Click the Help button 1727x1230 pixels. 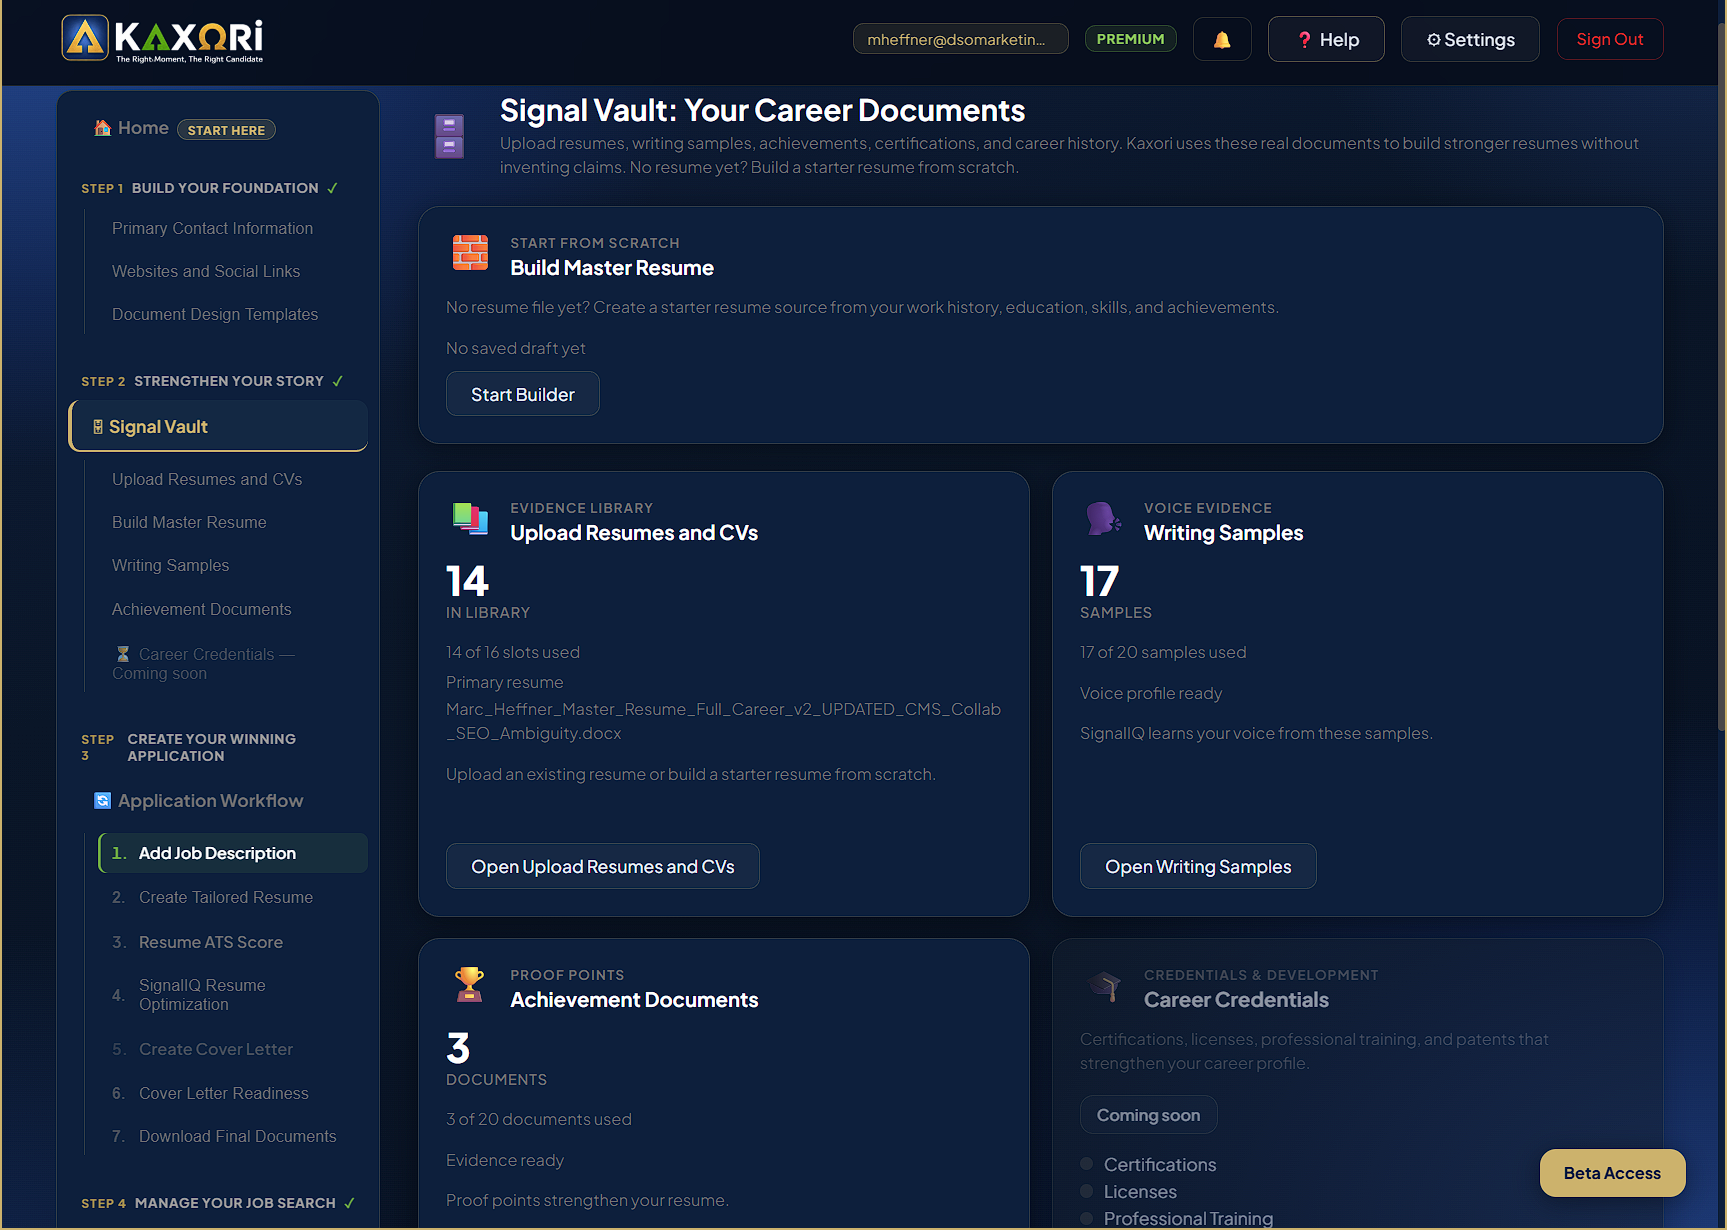[x=1326, y=39]
